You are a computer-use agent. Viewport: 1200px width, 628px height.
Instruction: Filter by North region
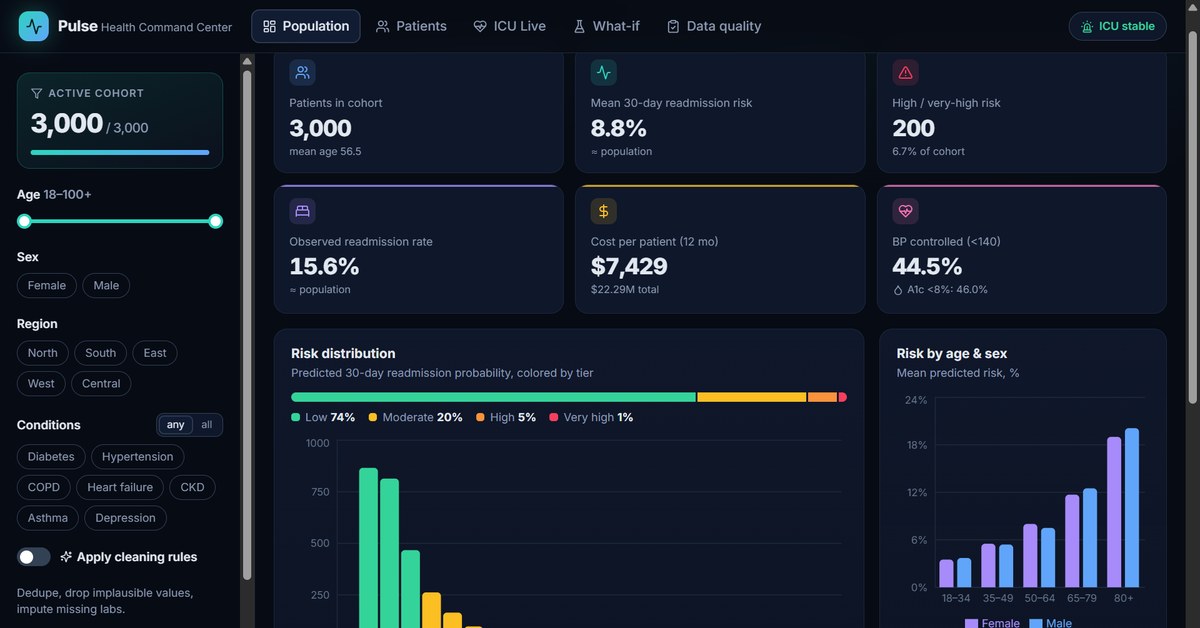pos(43,353)
